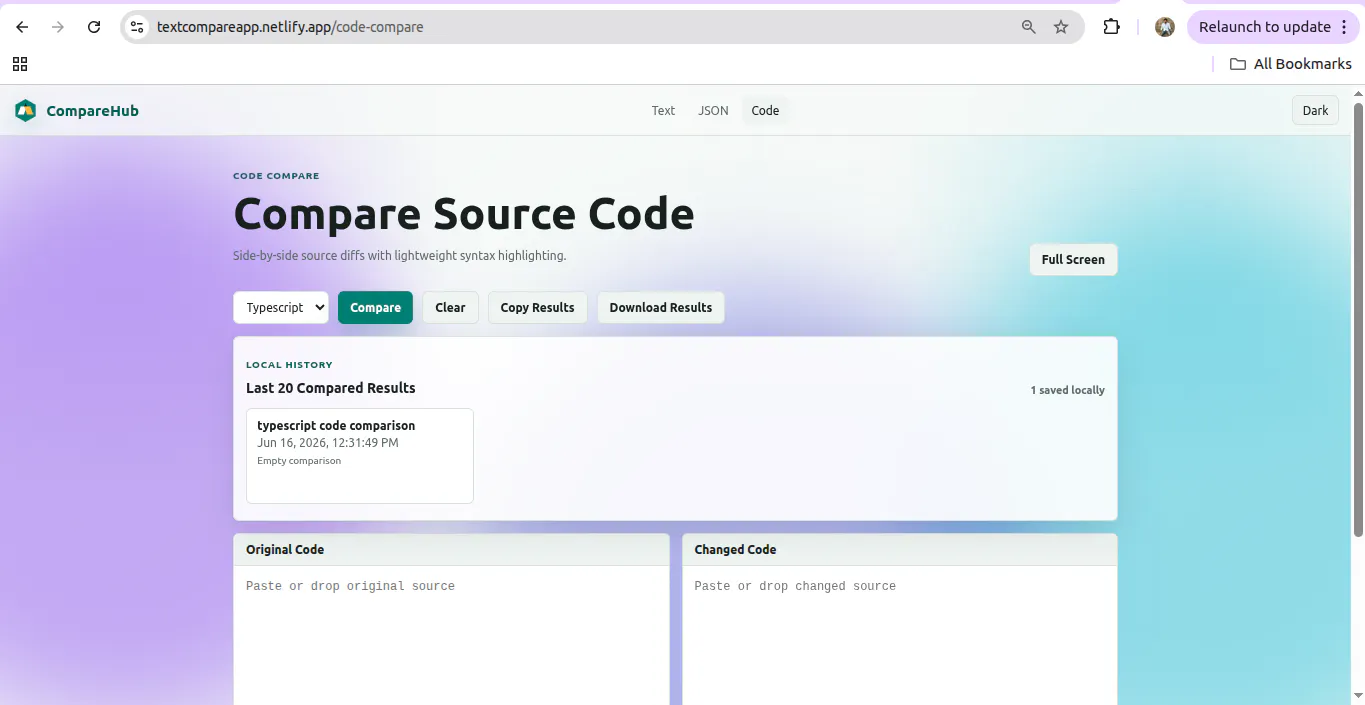Click the CompareHub logo icon
The width and height of the screenshot is (1365, 705).
coord(25,111)
